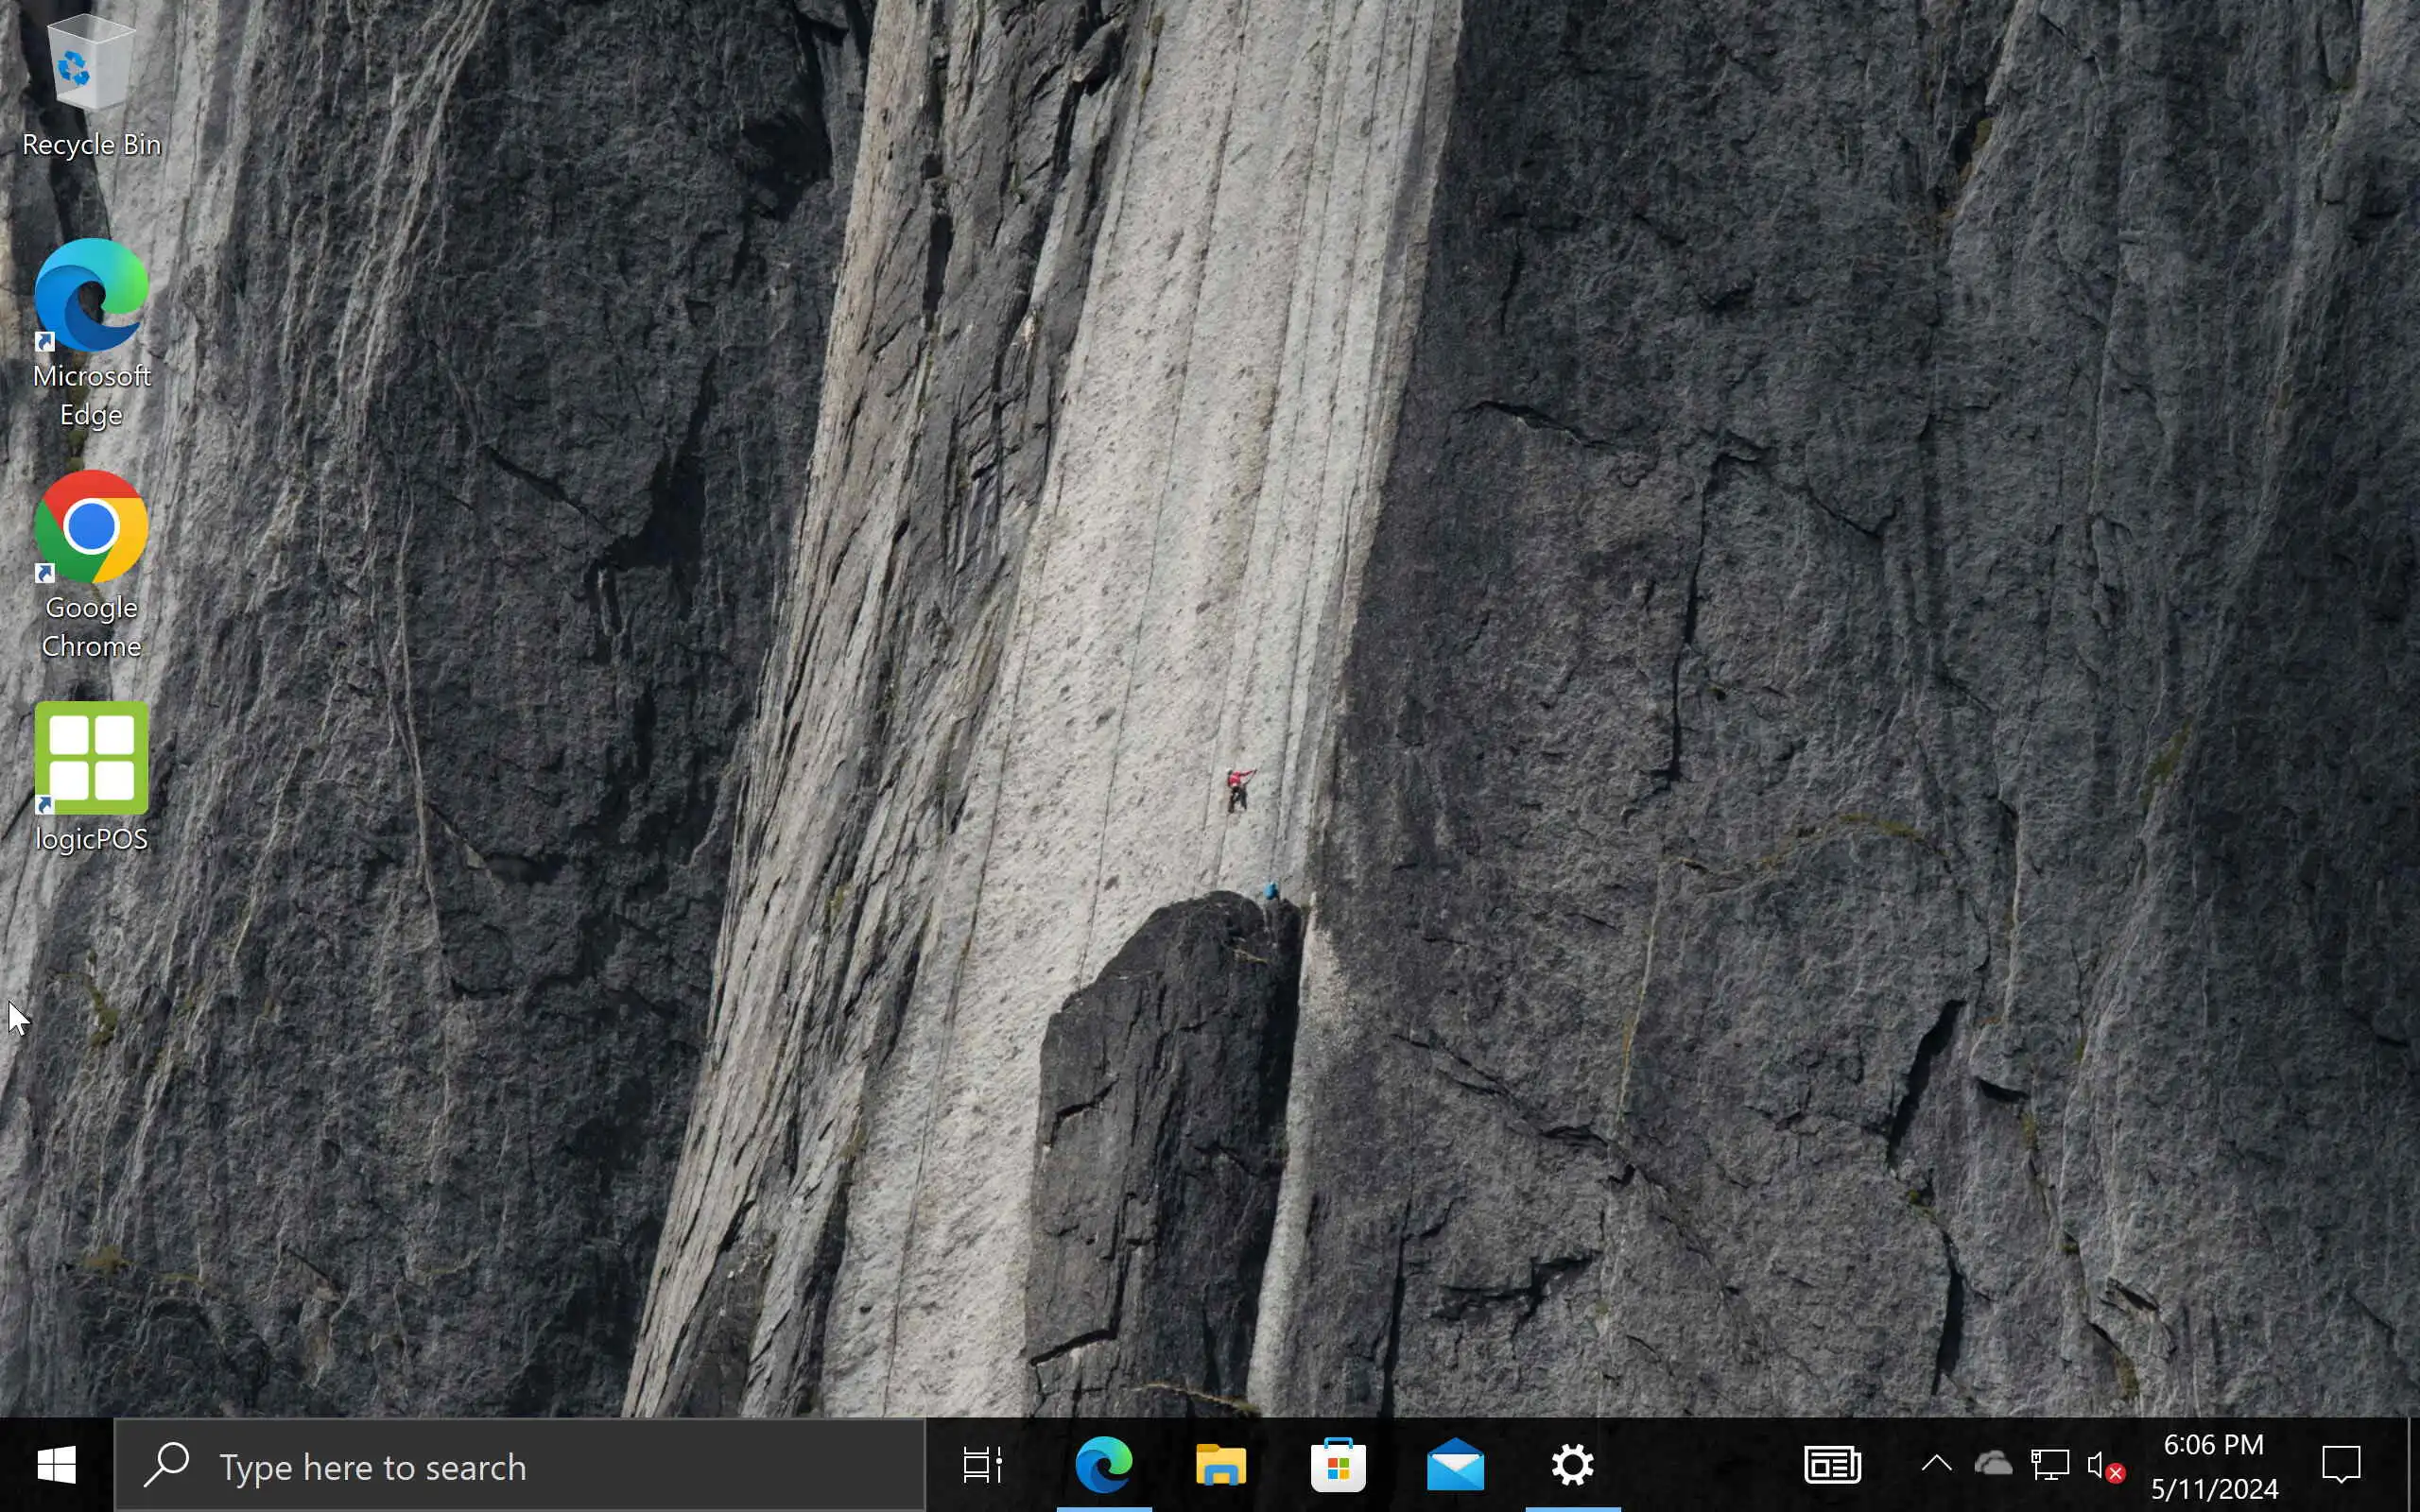Image resolution: width=2420 pixels, height=1512 pixels.
Task: Click the Show desktop strip
Action: pyautogui.click(x=2412, y=1466)
